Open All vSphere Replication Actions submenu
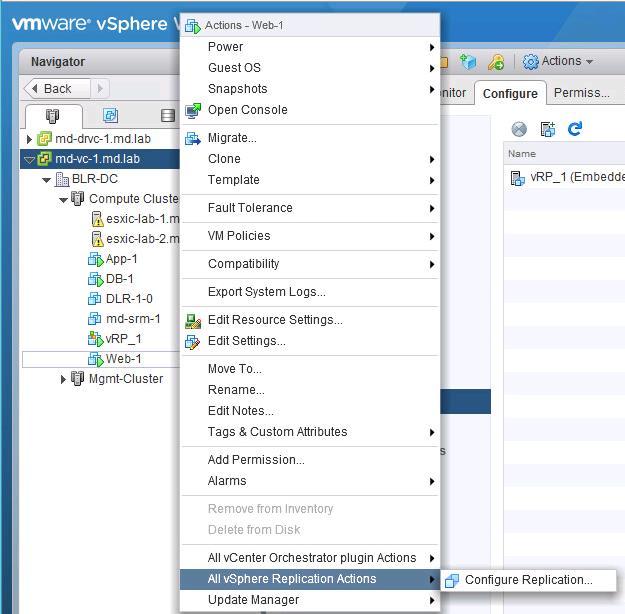Image resolution: width=625 pixels, height=614 pixels. pos(310,579)
